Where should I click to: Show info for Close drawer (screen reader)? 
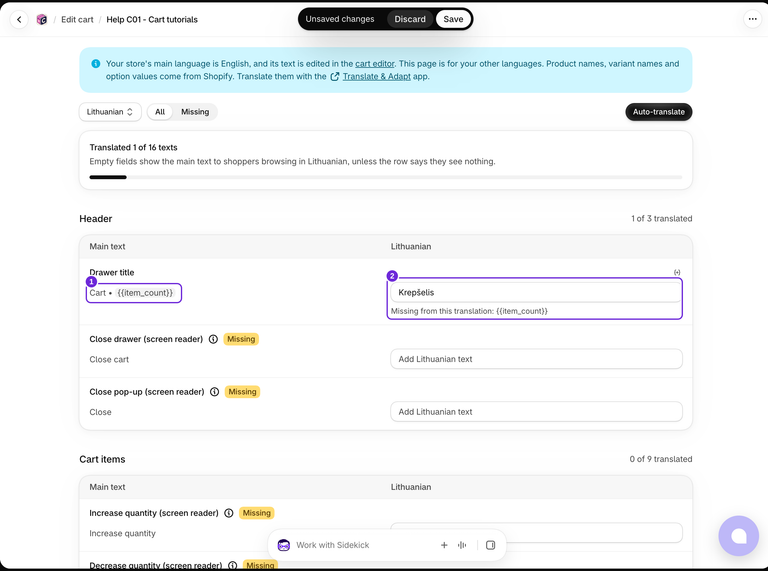tap(213, 339)
